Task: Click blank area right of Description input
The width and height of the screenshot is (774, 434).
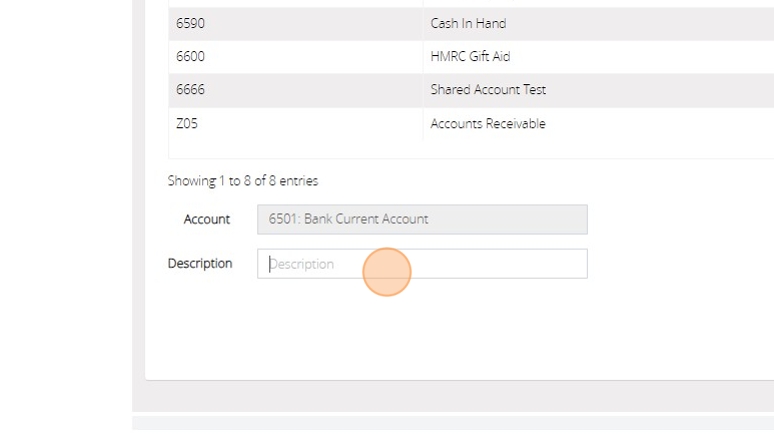Action: (680, 264)
